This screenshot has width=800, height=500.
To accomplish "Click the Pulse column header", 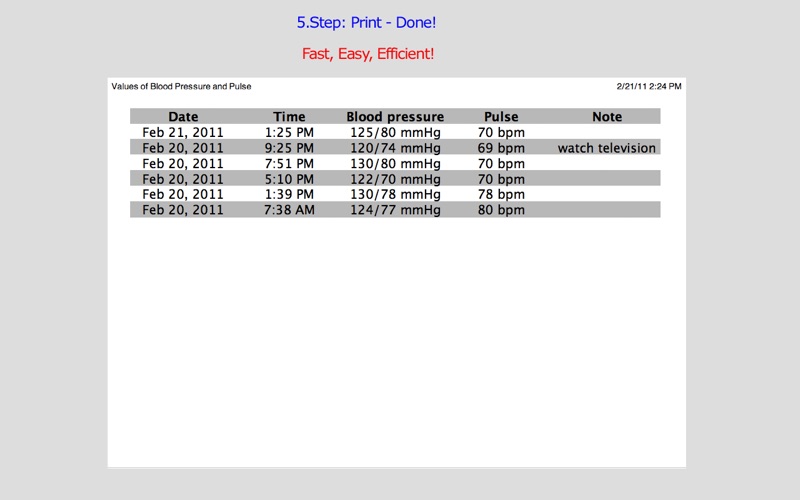I will tap(501, 117).
